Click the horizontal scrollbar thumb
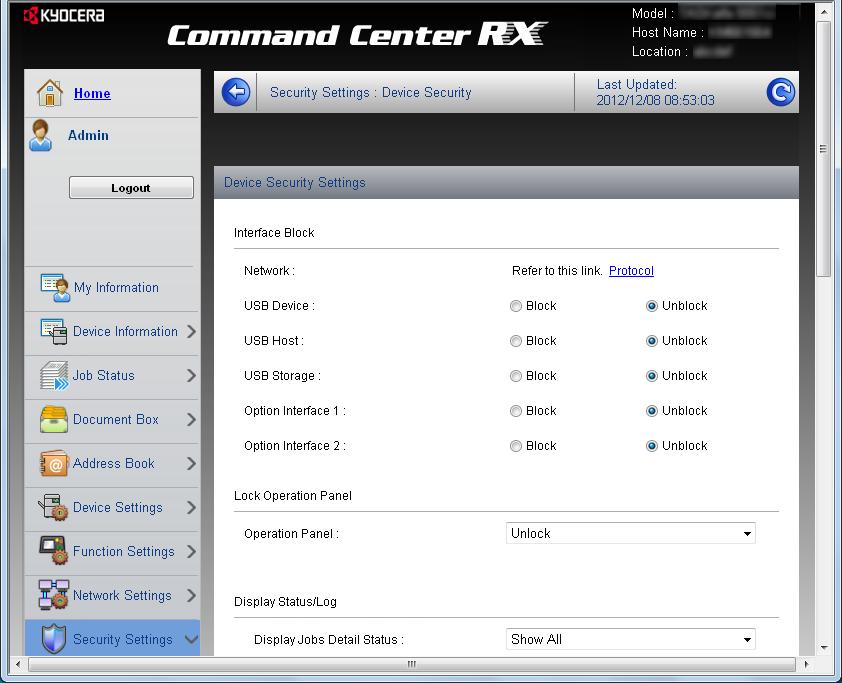This screenshot has width=842, height=683. (411, 664)
